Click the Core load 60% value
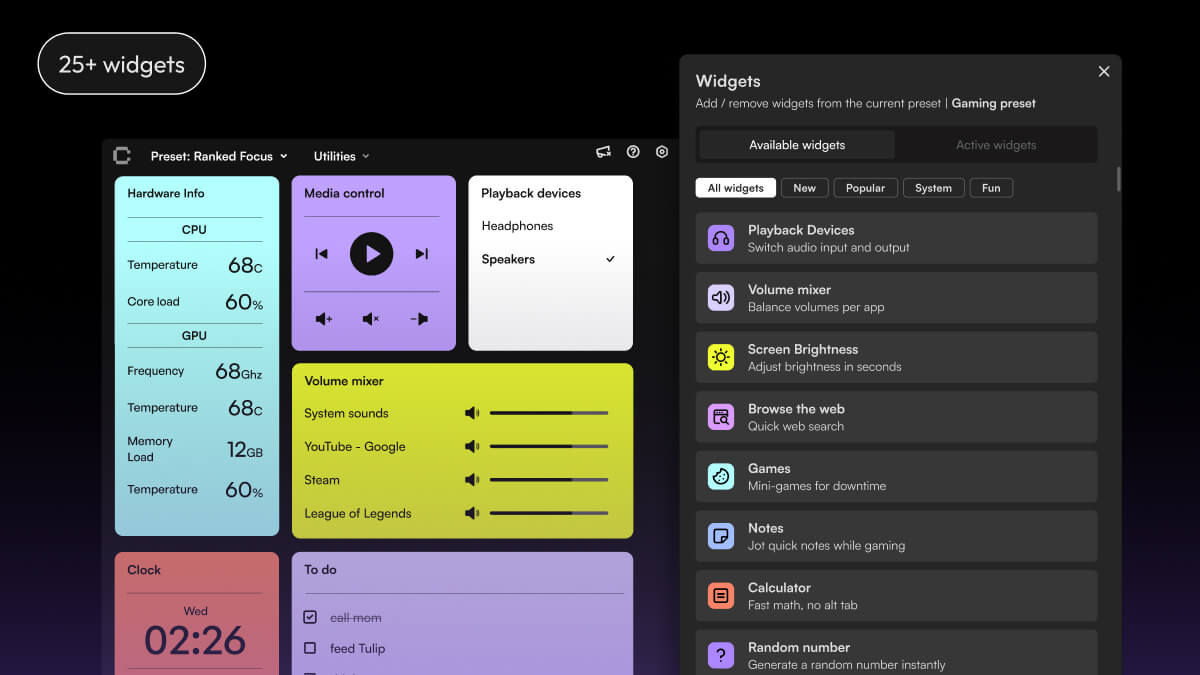The image size is (1200, 675). (244, 302)
